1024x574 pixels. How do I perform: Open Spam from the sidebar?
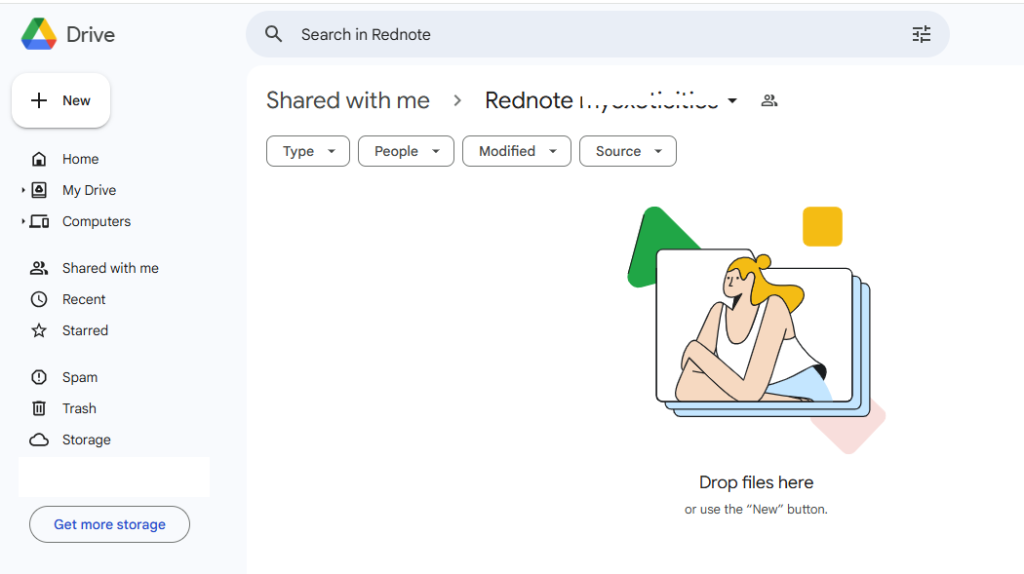pos(79,377)
